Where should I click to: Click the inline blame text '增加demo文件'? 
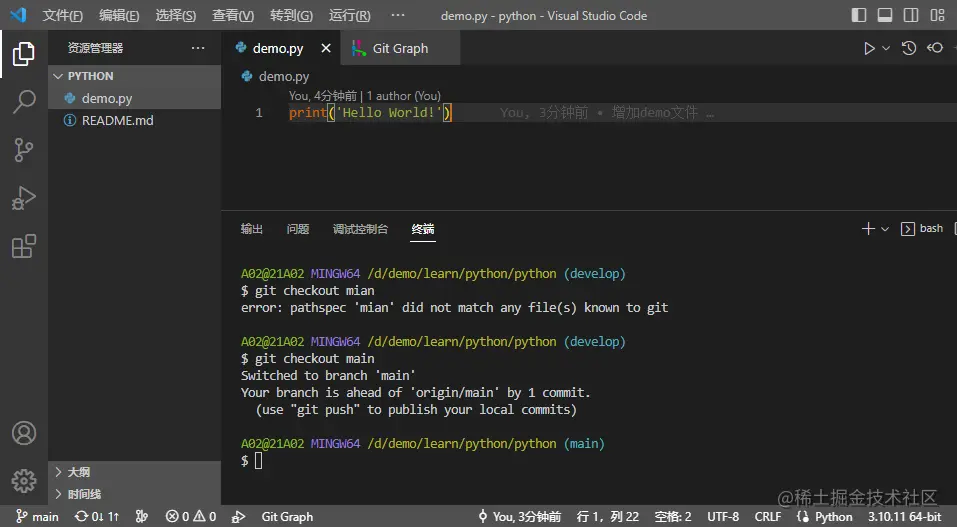click(655, 112)
